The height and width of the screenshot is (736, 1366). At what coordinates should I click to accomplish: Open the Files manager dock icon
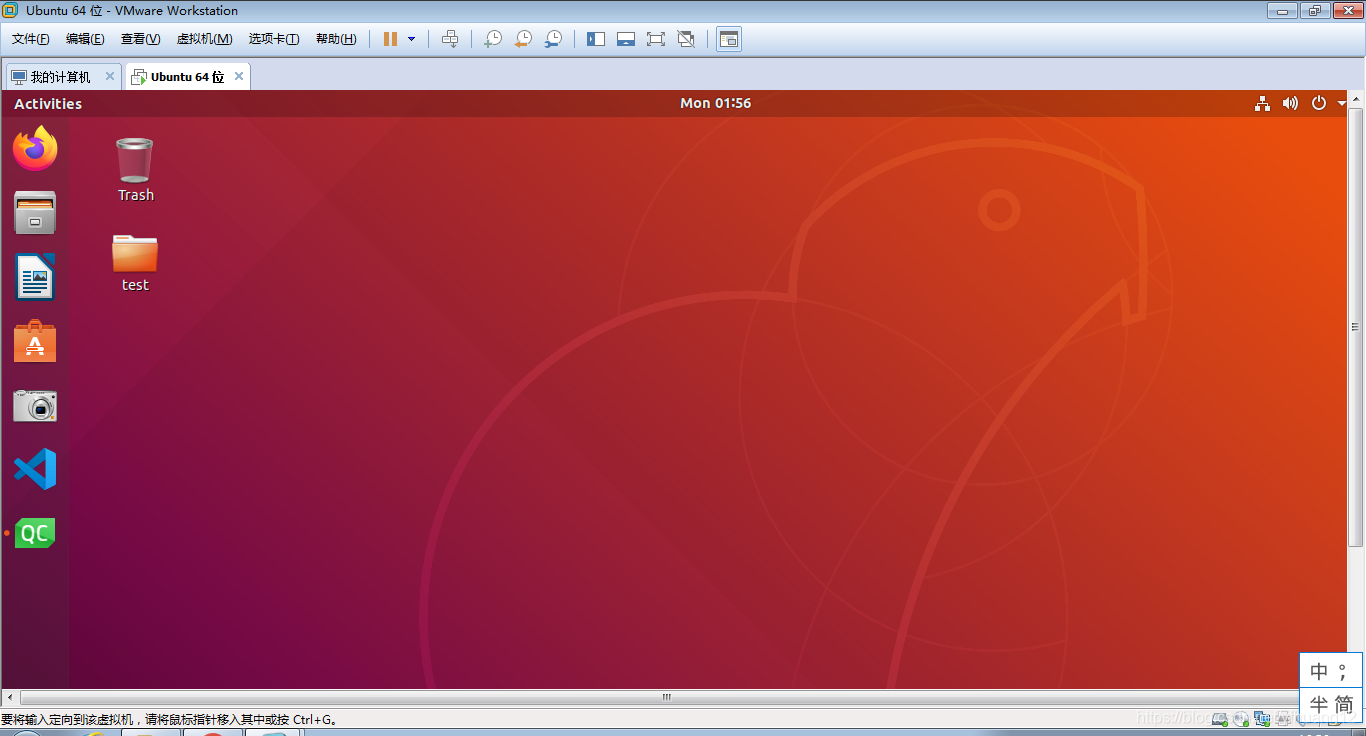(35, 212)
